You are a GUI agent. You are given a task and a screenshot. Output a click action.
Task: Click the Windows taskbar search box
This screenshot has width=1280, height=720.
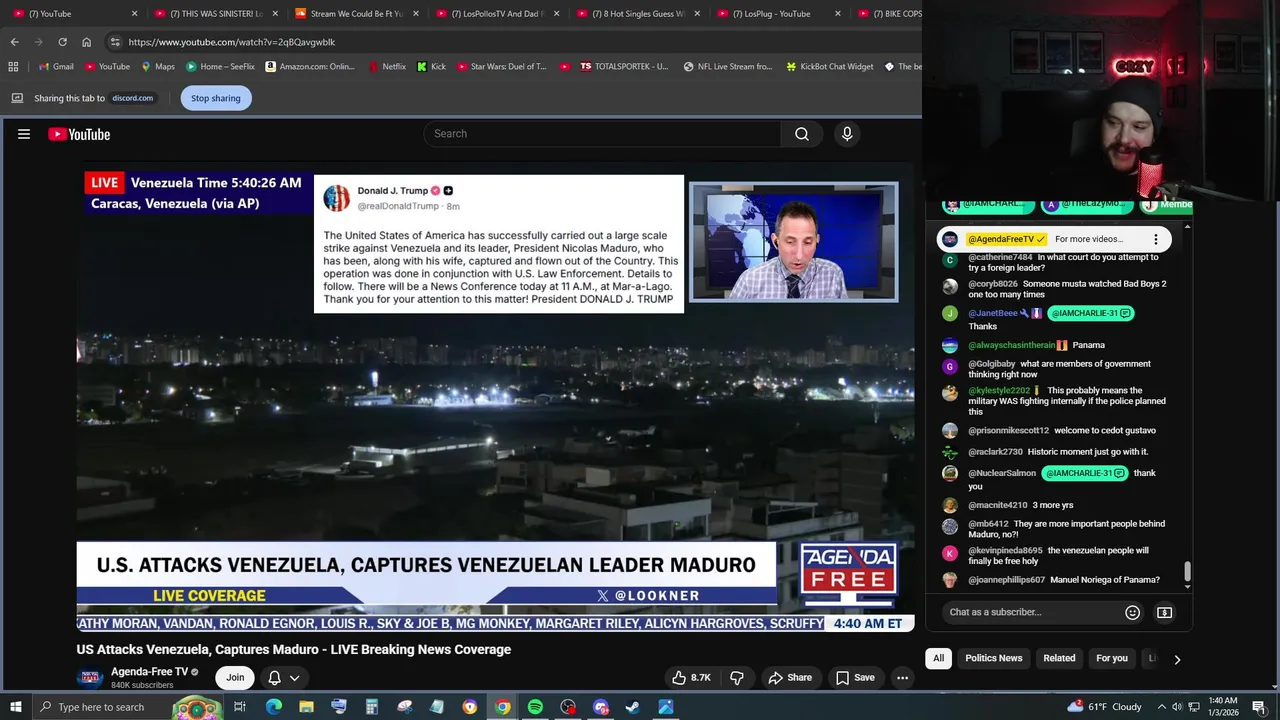pos(130,707)
